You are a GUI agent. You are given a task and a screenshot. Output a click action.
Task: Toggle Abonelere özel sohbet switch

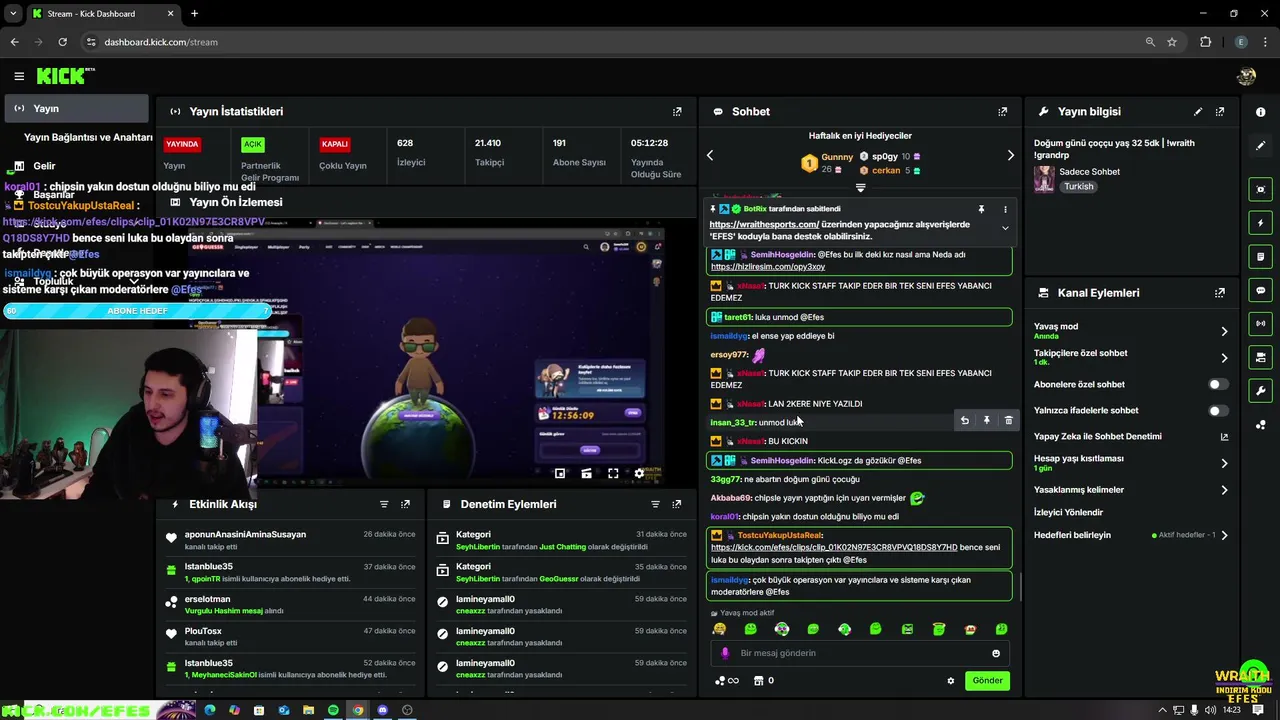[1217, 384]
